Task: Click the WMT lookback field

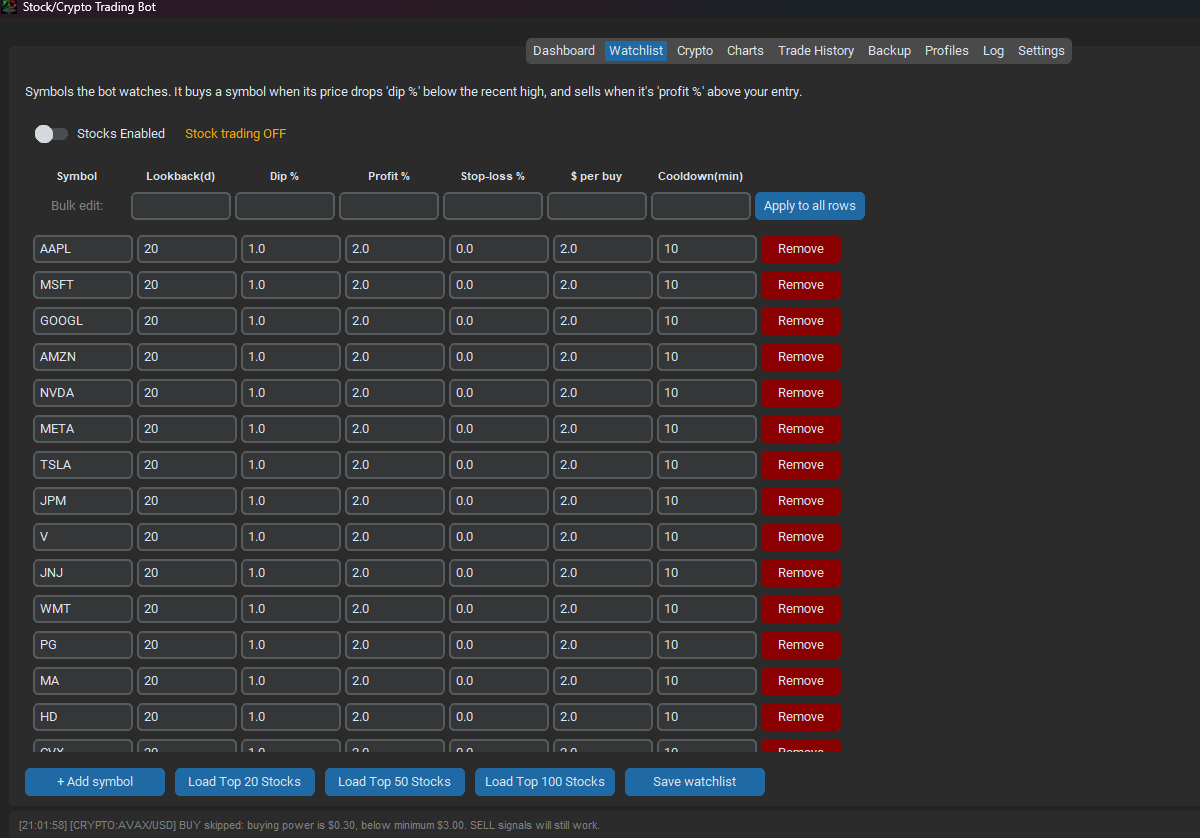Action: pos(187,609)
